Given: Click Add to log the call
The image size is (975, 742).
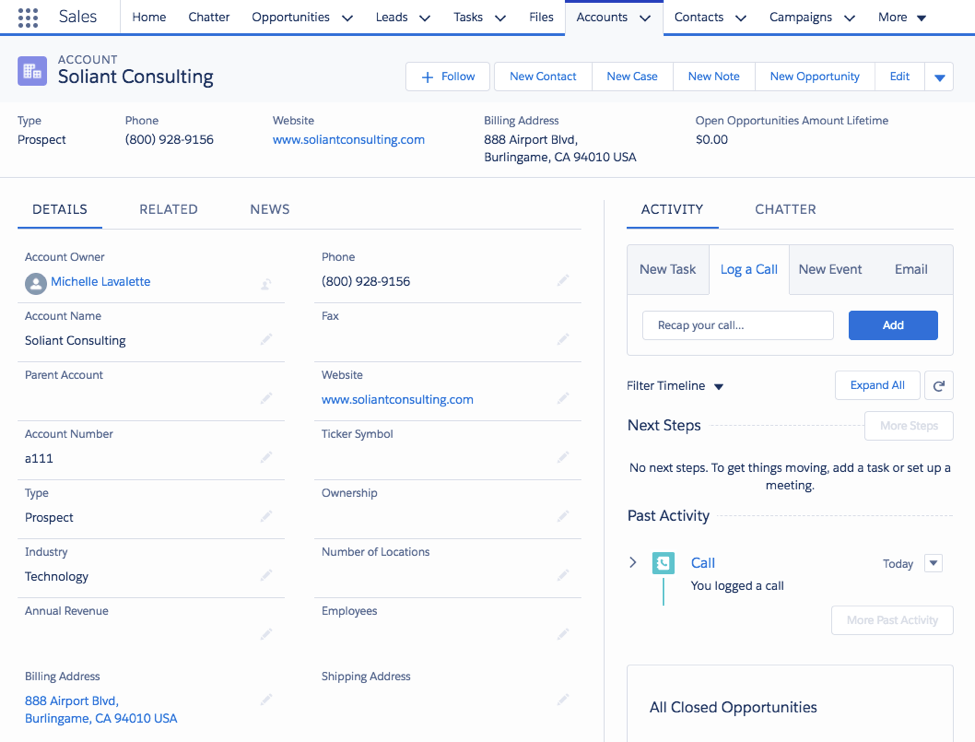Looking at the screenshot, I should 893,325.
